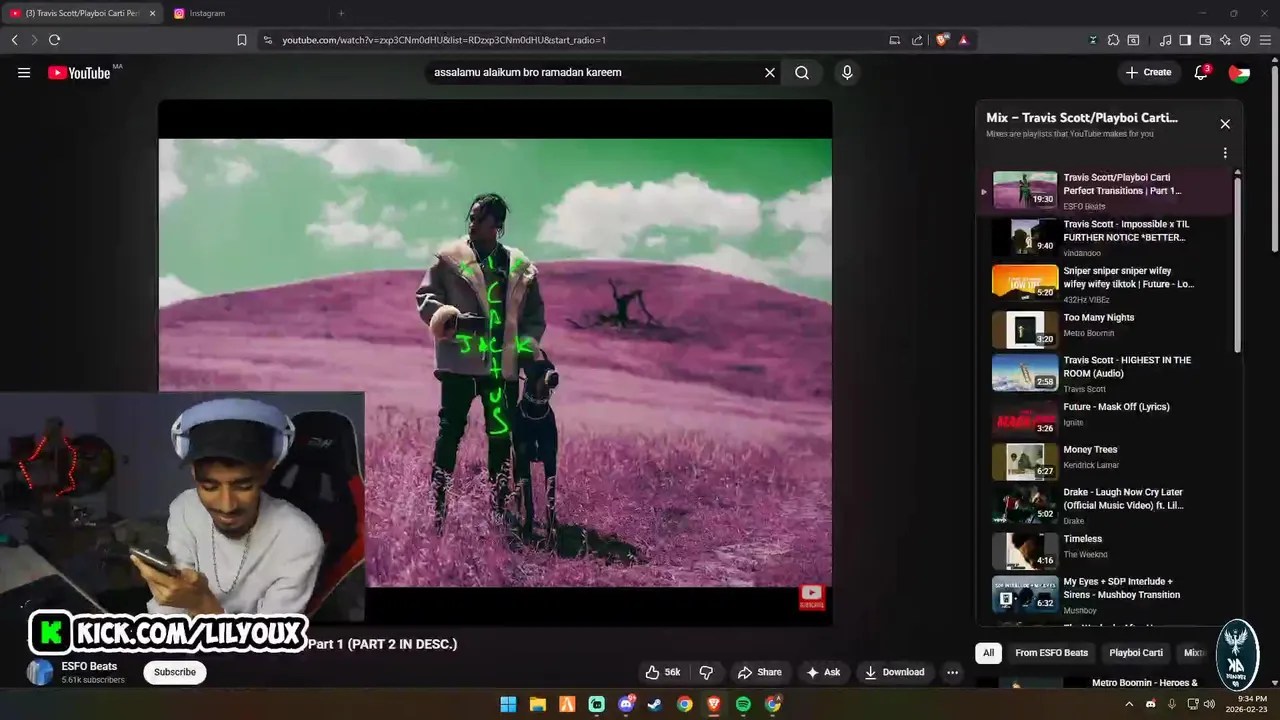This screenshot has height=720, width=1280.
Task: Dislike the video with thumbs down
Action: (706, 672)
